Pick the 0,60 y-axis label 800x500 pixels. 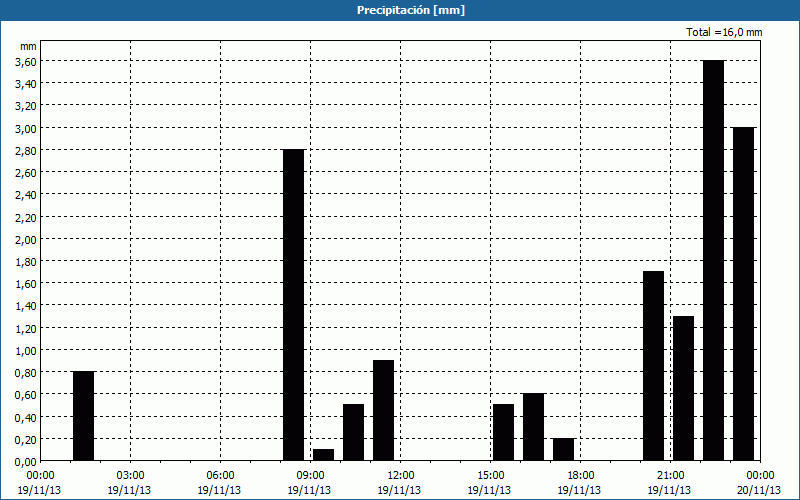(x=26, y=395)
